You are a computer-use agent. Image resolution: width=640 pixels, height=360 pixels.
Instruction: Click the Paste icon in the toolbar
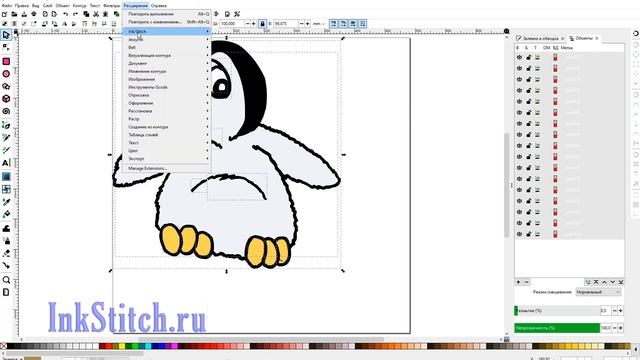coord(105,14)
